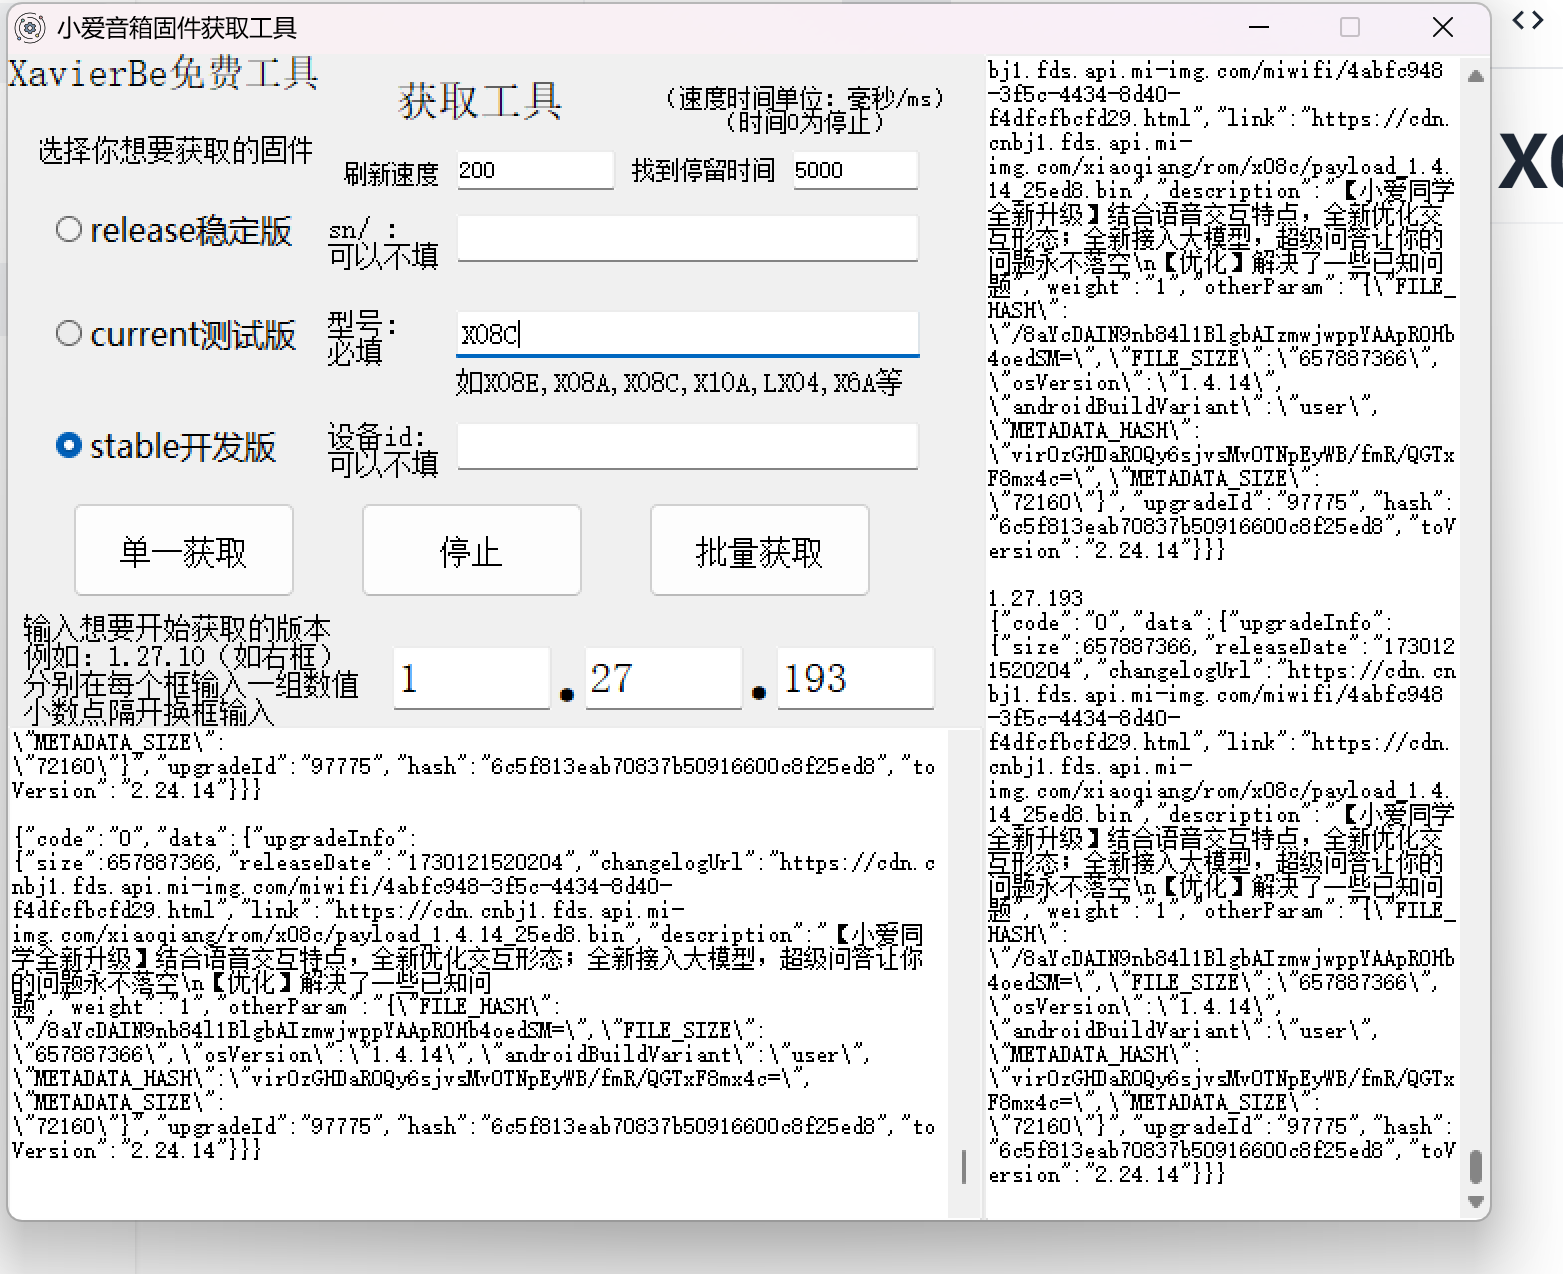1563x1274 pixels.
Task: Click the 型号: 必填 label
Action: pyautogui.click(x=362, y=338)
